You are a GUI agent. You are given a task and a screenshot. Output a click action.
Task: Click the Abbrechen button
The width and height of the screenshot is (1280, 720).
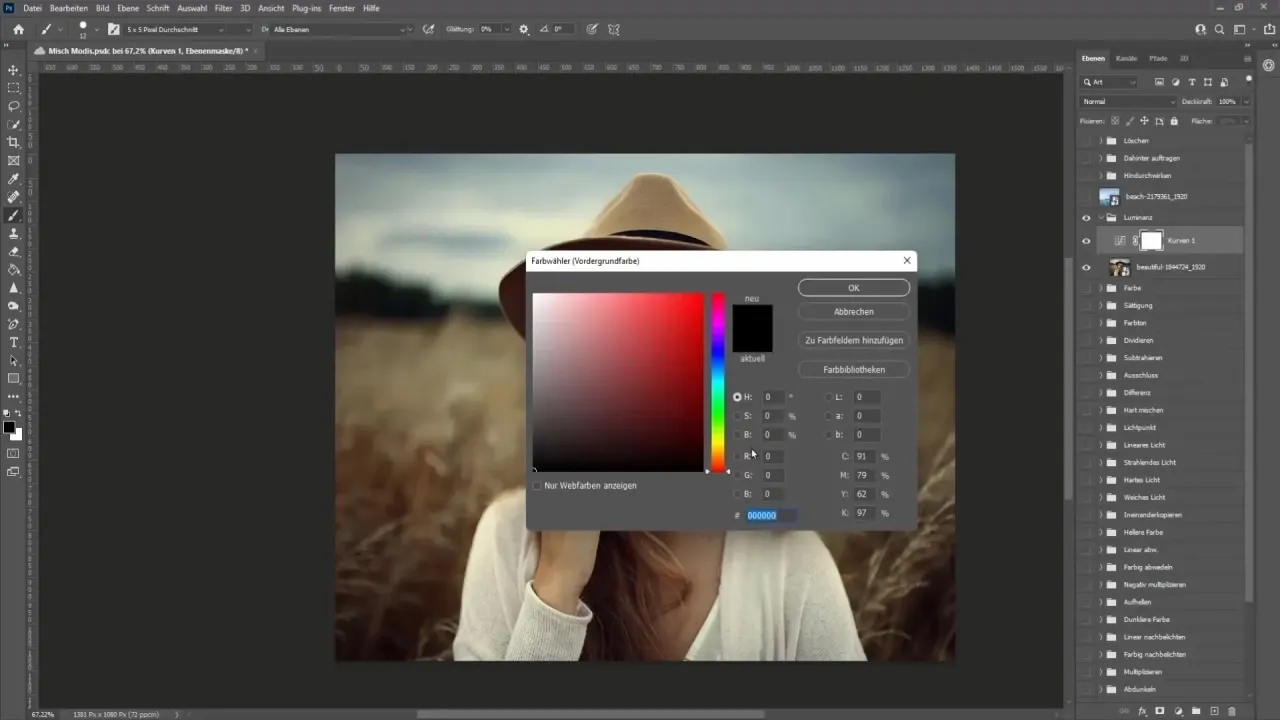point(853,311)
